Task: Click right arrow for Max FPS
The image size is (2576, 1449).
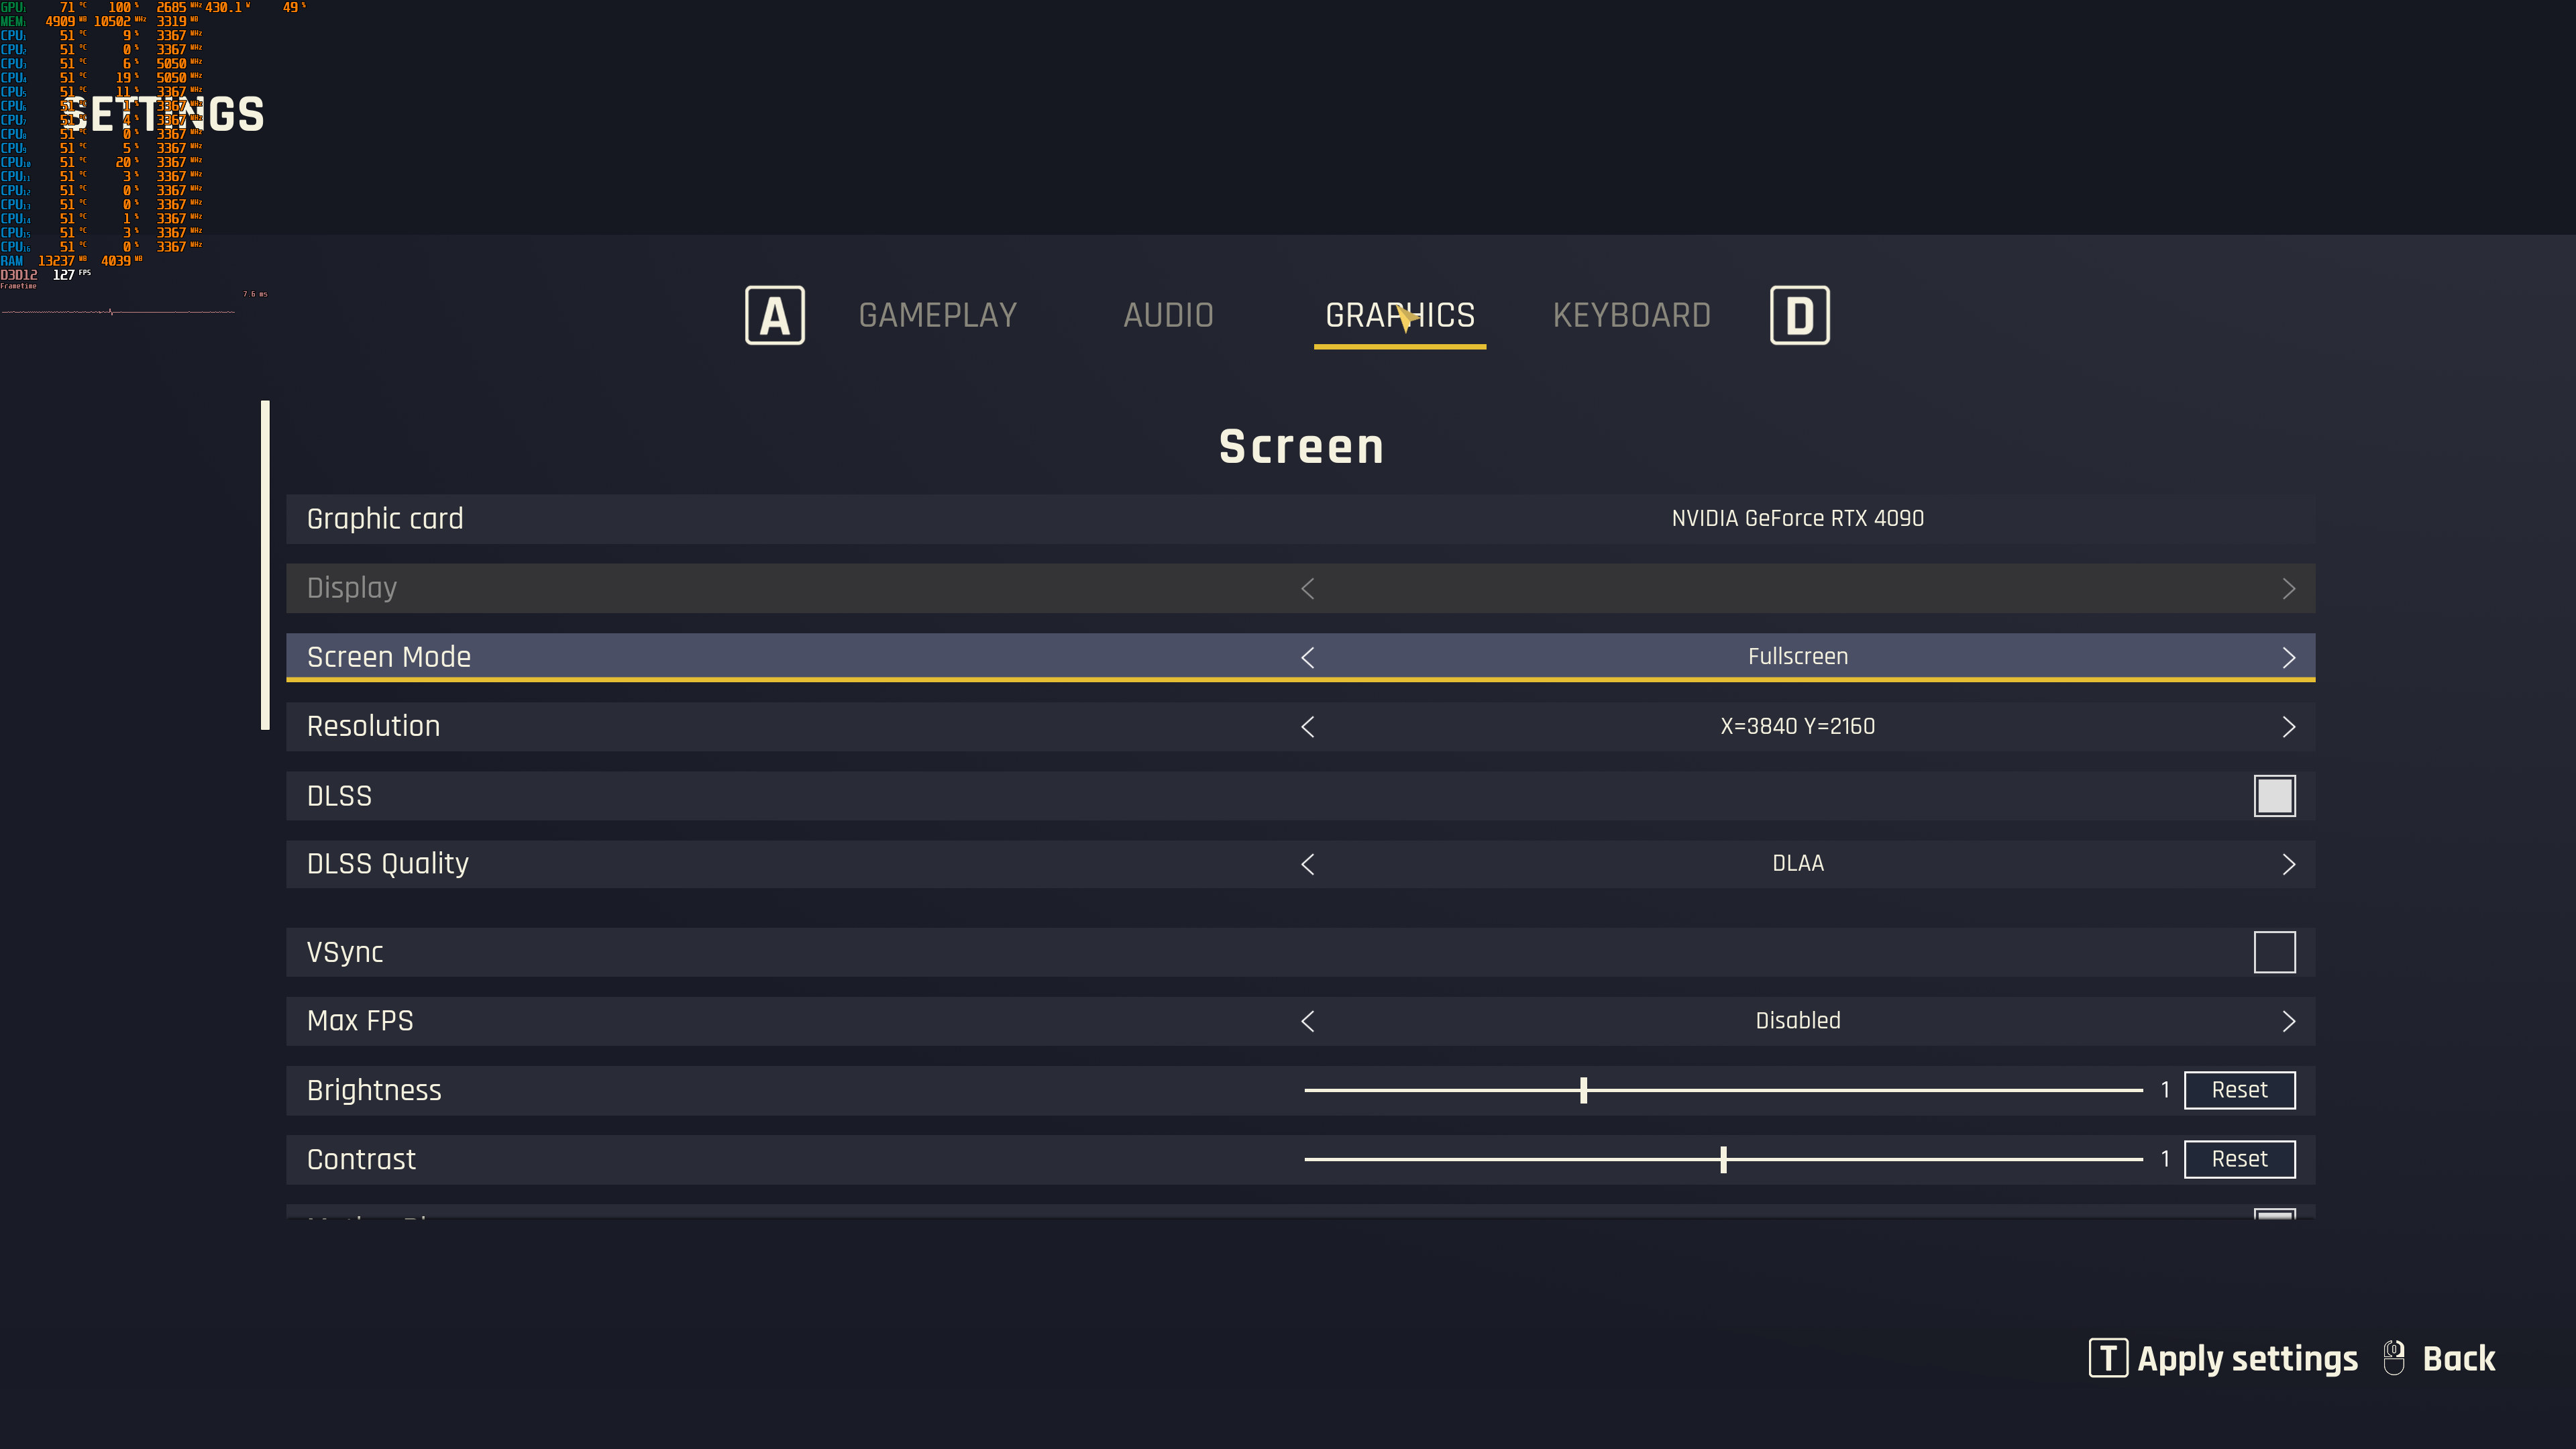Action: tap(2288, 1021)
